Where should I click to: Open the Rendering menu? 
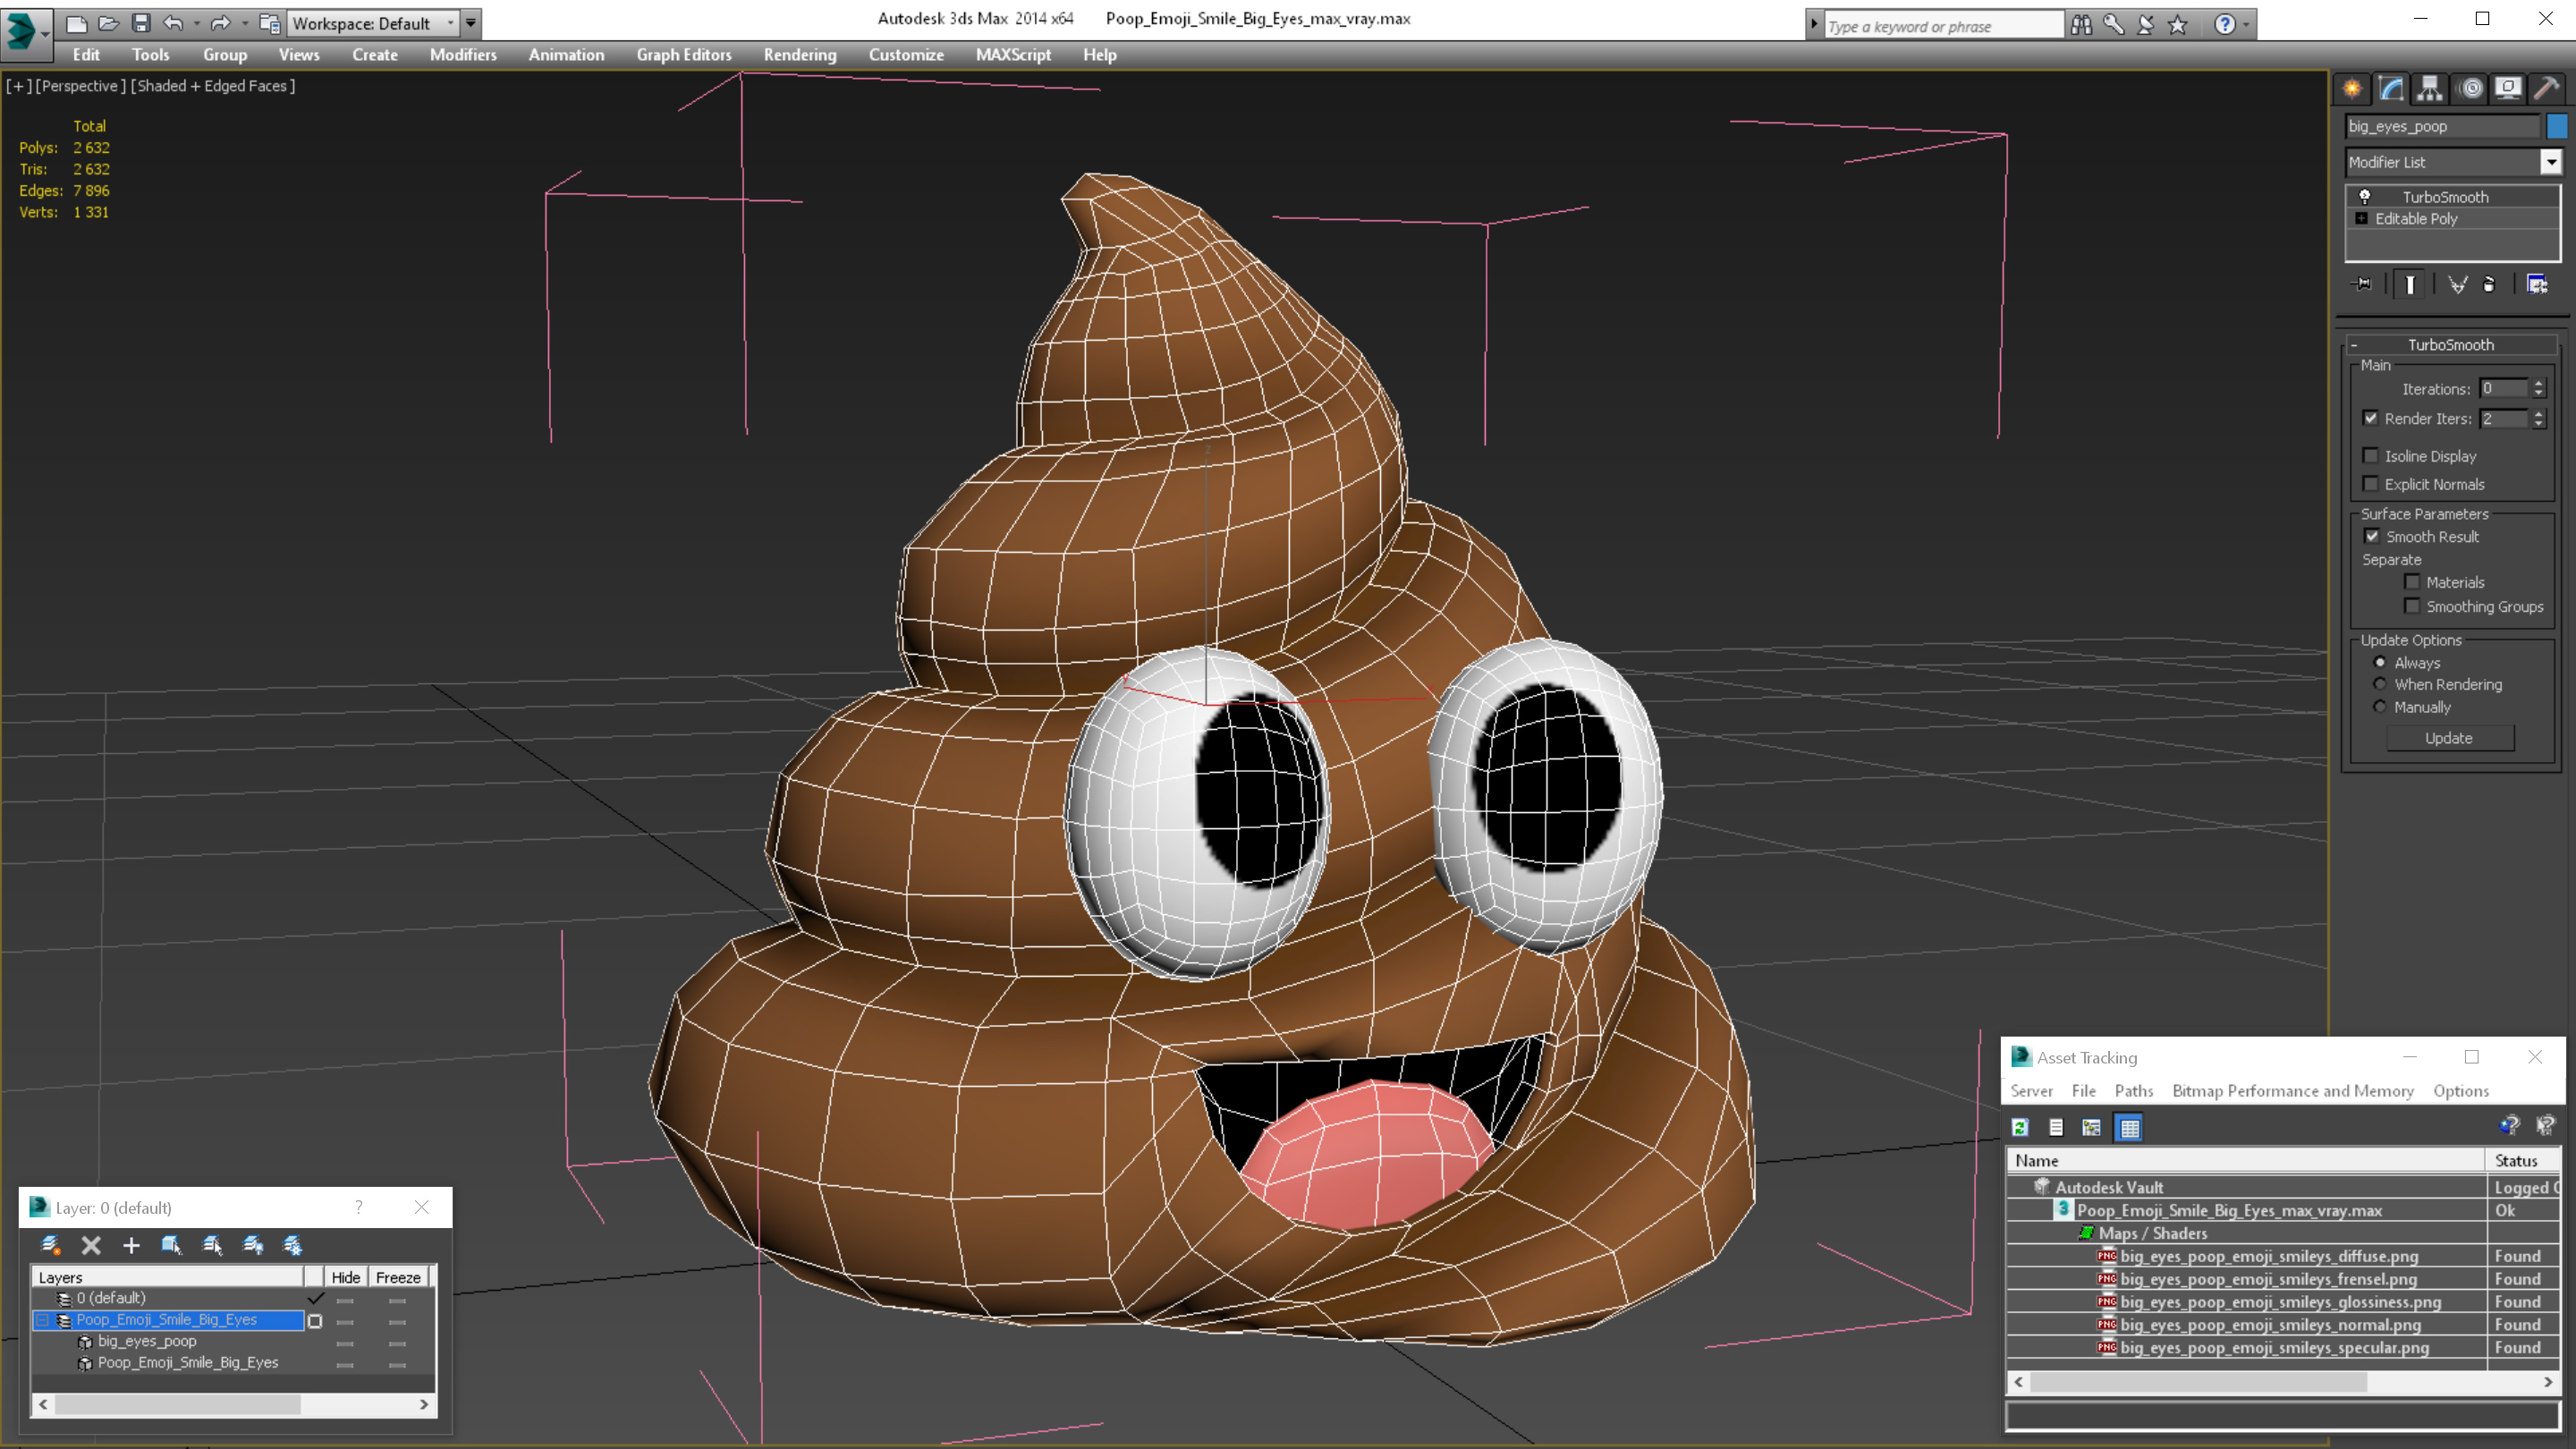[x=799, y=55]
